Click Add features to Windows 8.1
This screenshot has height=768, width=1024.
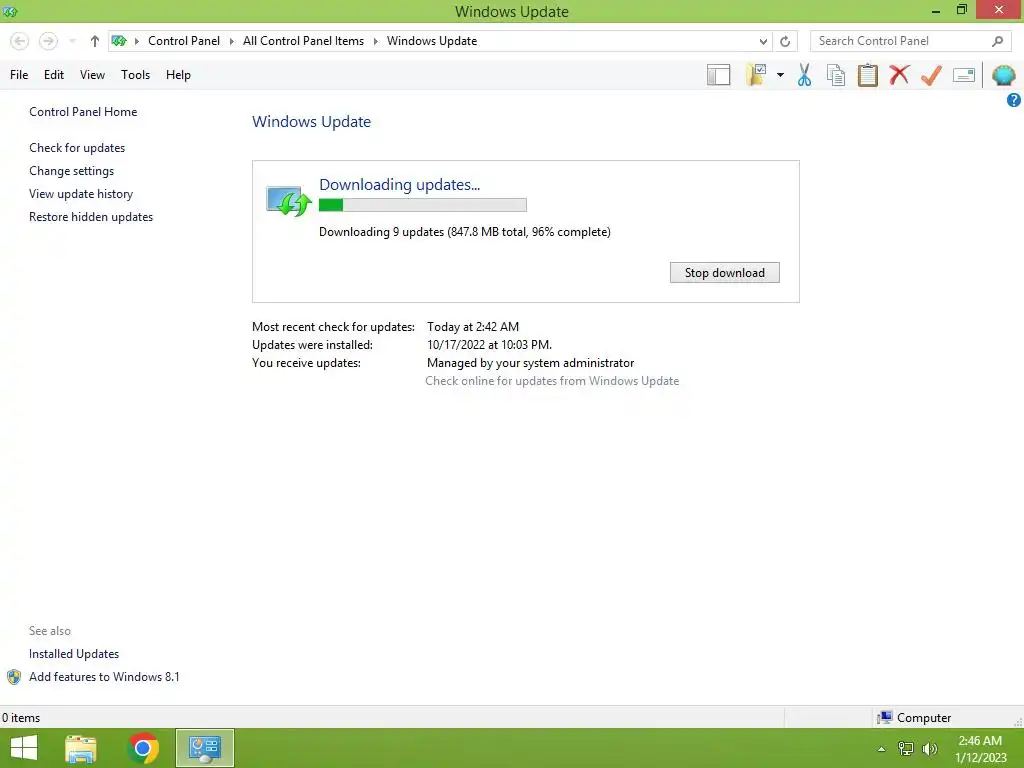pyautogui.click(x=104, y=677)
